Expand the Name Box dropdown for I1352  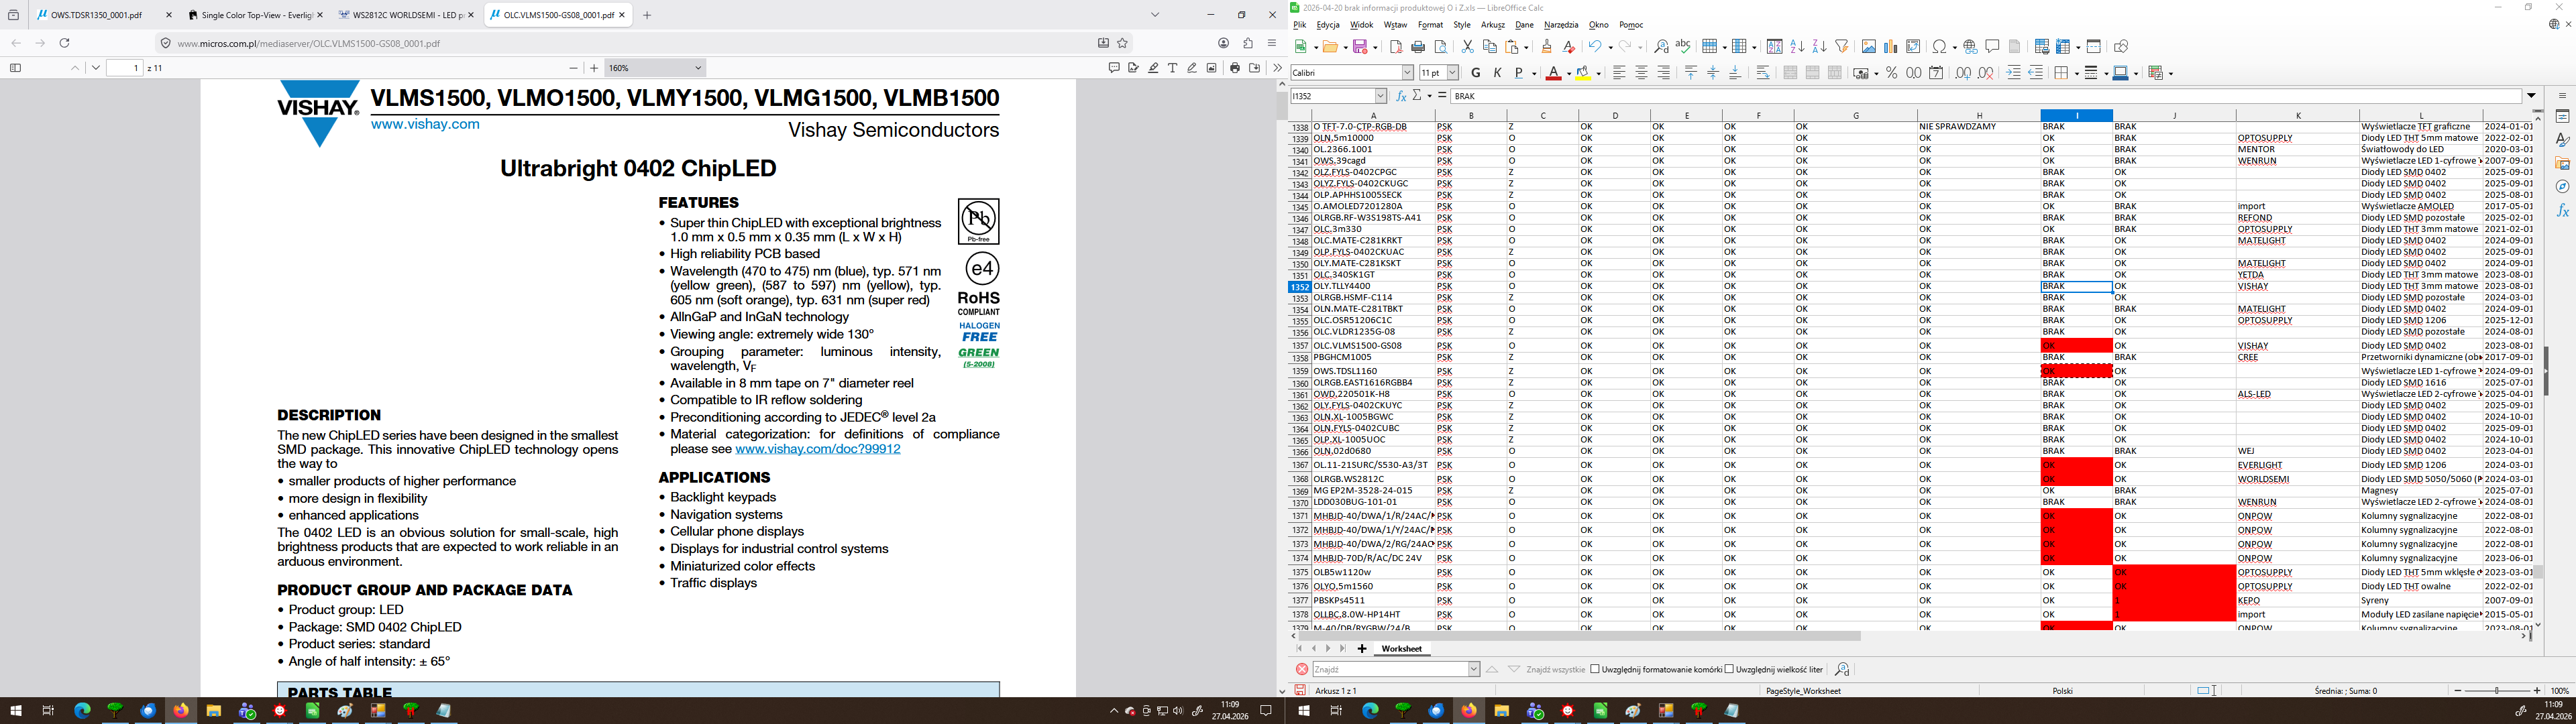click(1381, 96)
